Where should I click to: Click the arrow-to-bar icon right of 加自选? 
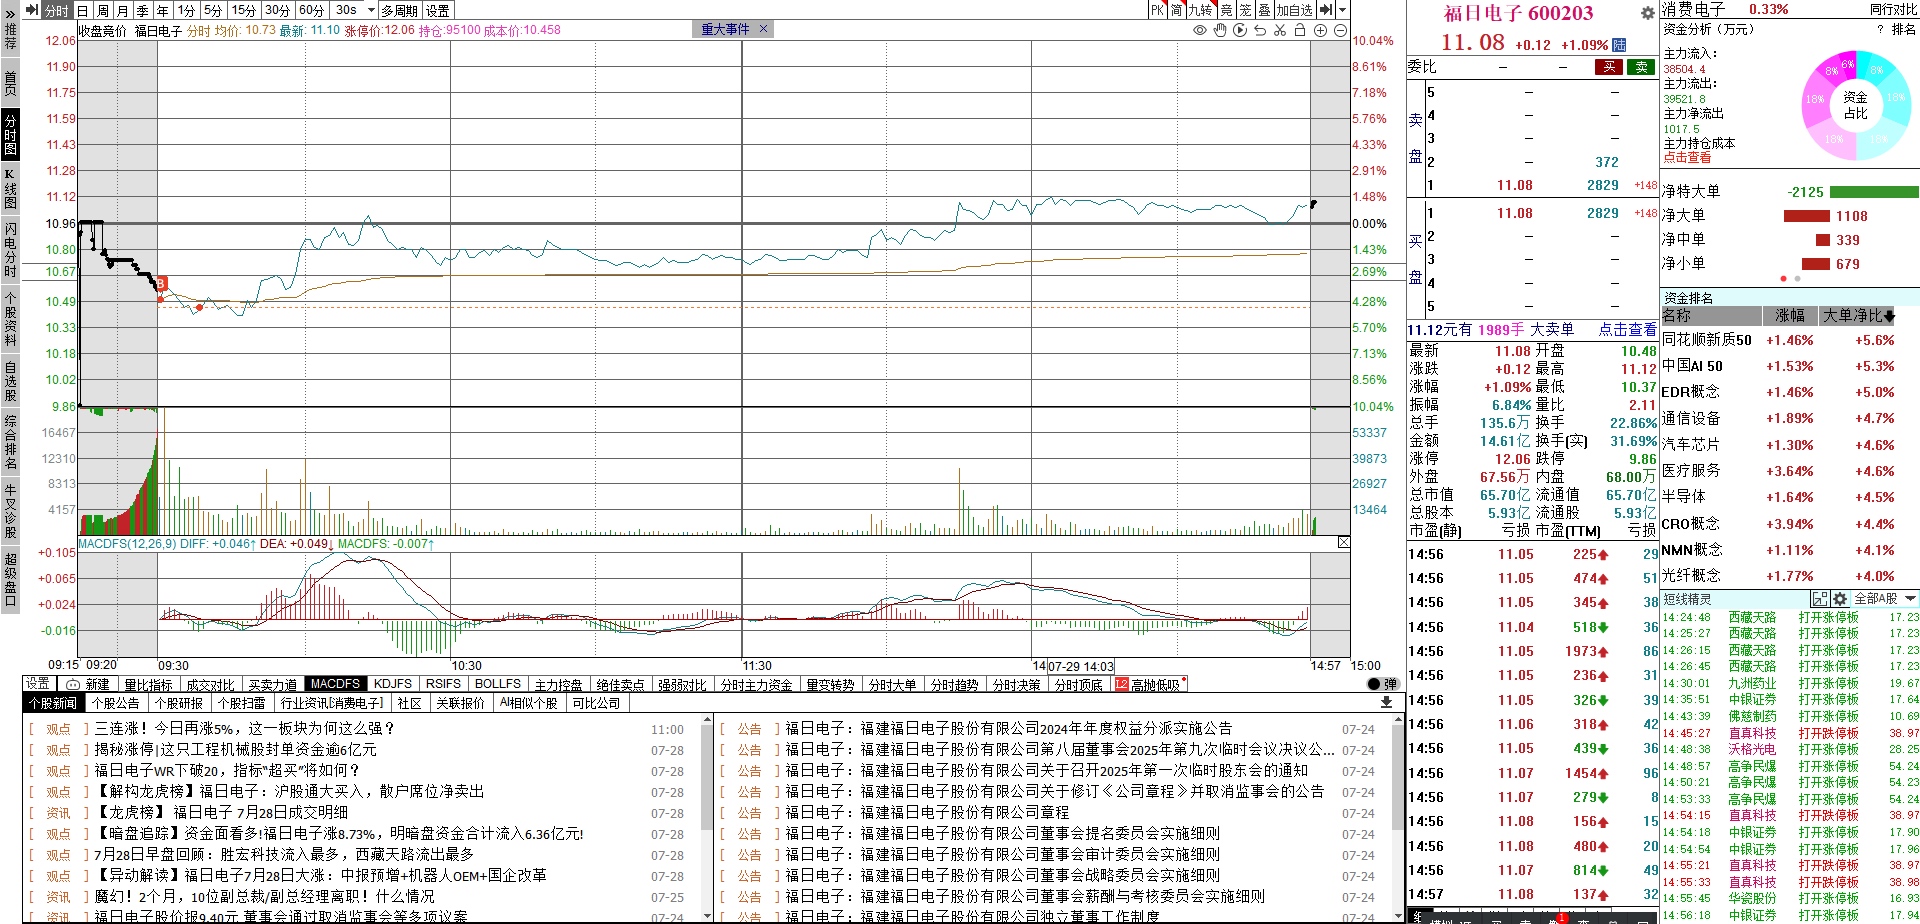click(1325, 10)
